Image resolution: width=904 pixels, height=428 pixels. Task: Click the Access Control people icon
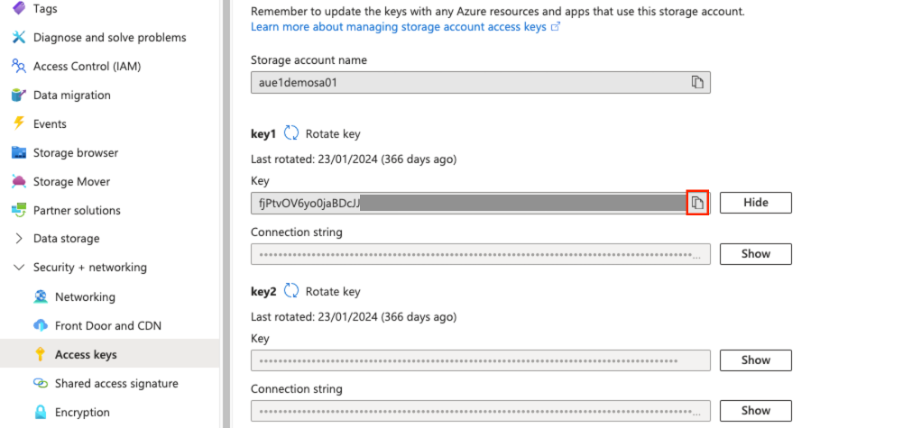click(x=19, y=66)
